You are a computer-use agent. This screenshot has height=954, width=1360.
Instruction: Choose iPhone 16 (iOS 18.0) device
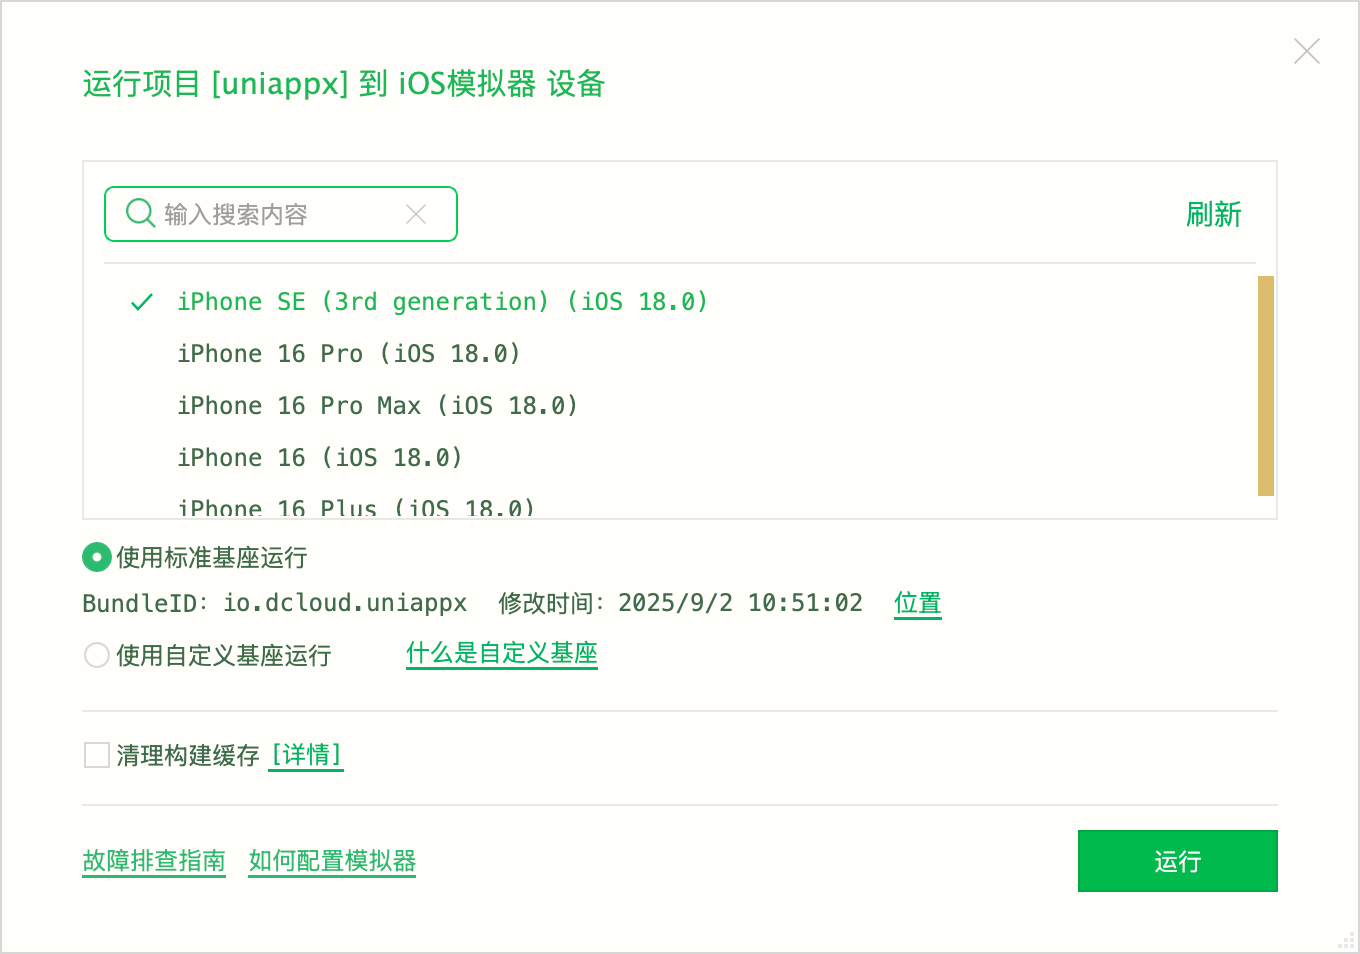pos(320,458)
